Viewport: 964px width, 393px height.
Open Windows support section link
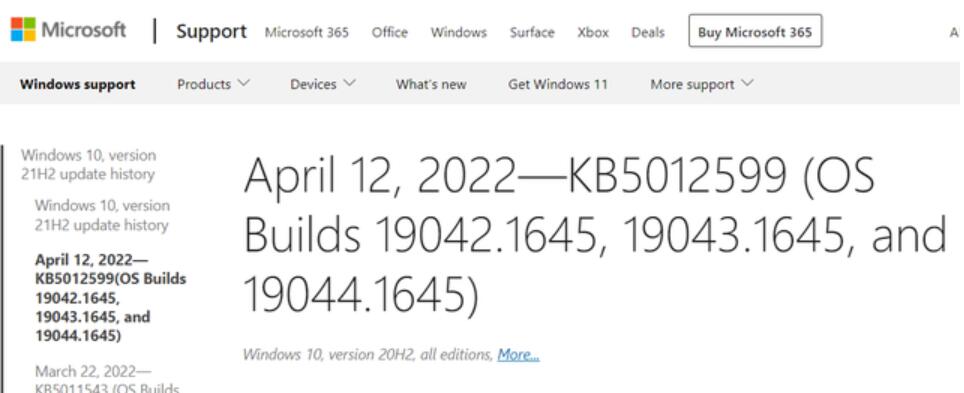(77, 84)
